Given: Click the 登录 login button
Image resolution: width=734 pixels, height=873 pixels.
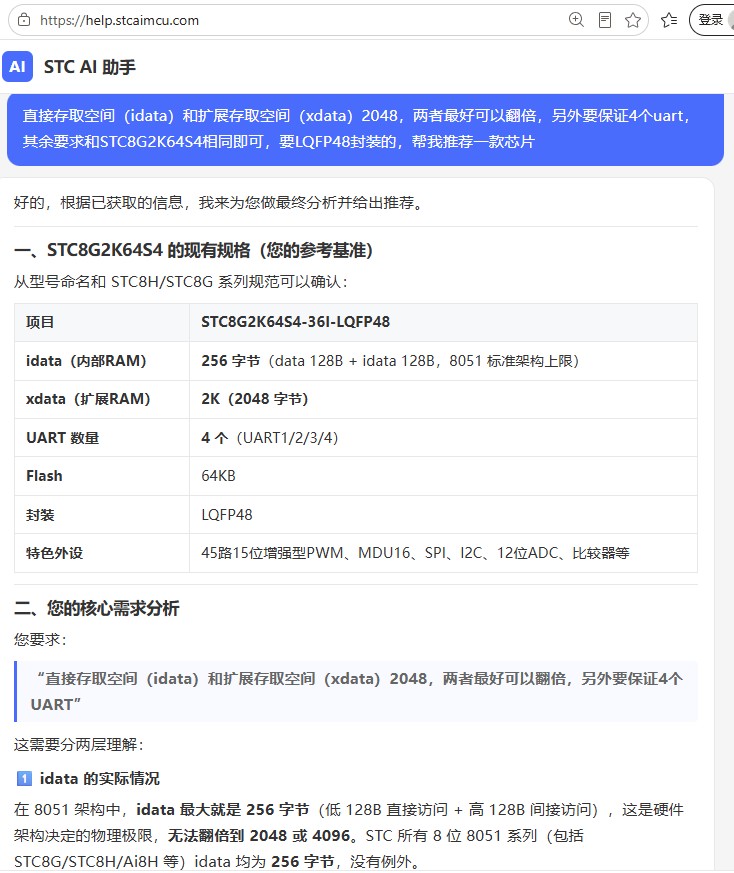Looking at the screenshot, I should (712, 20).
